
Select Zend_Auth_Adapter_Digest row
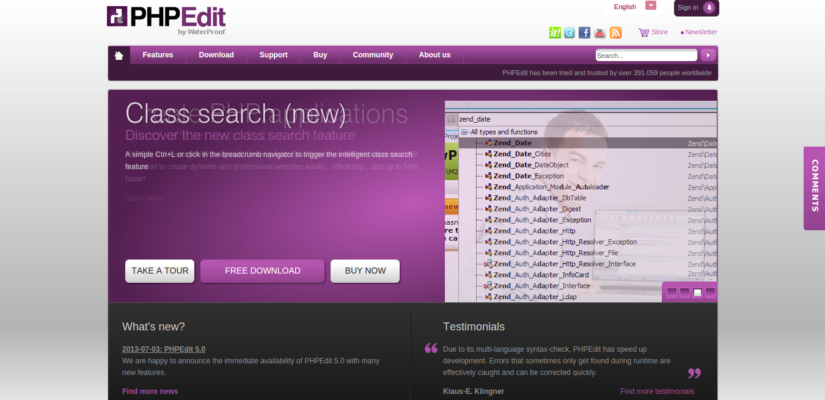point(588,209)
